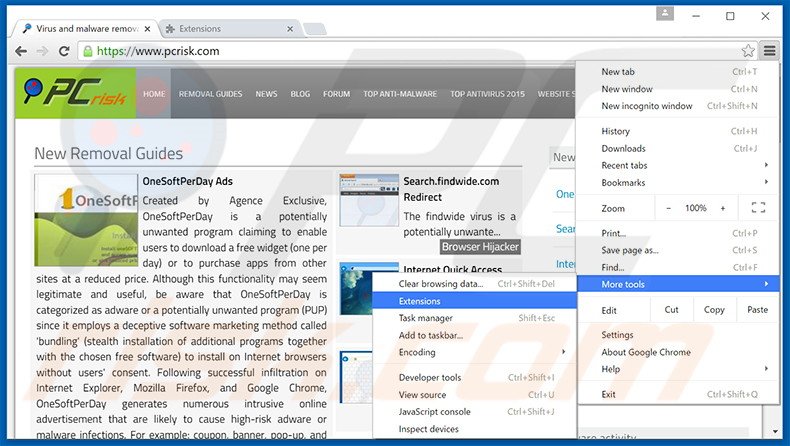Open the NEWS nav link
The image size is (790, 446).
click(x=266, y=94)
